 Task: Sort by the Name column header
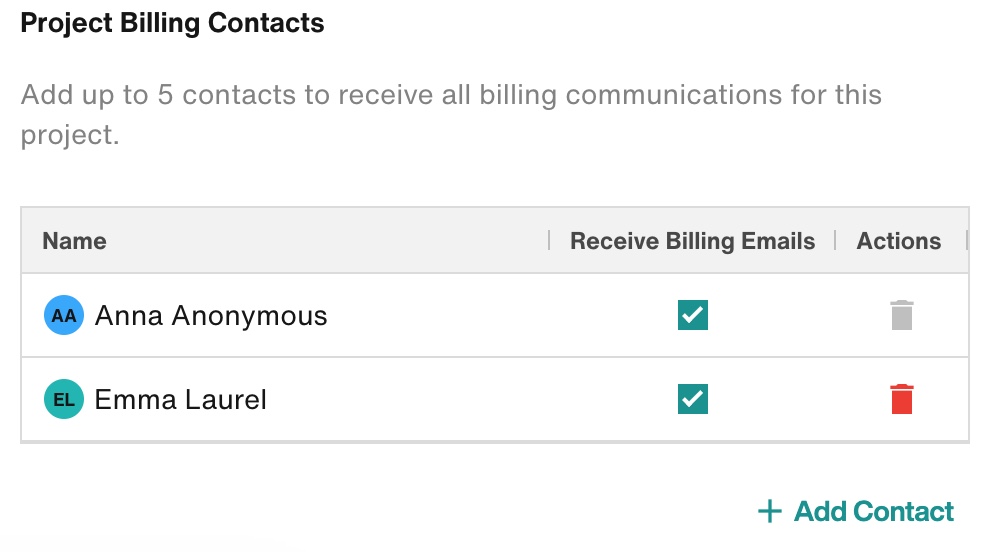coord(74,241)
